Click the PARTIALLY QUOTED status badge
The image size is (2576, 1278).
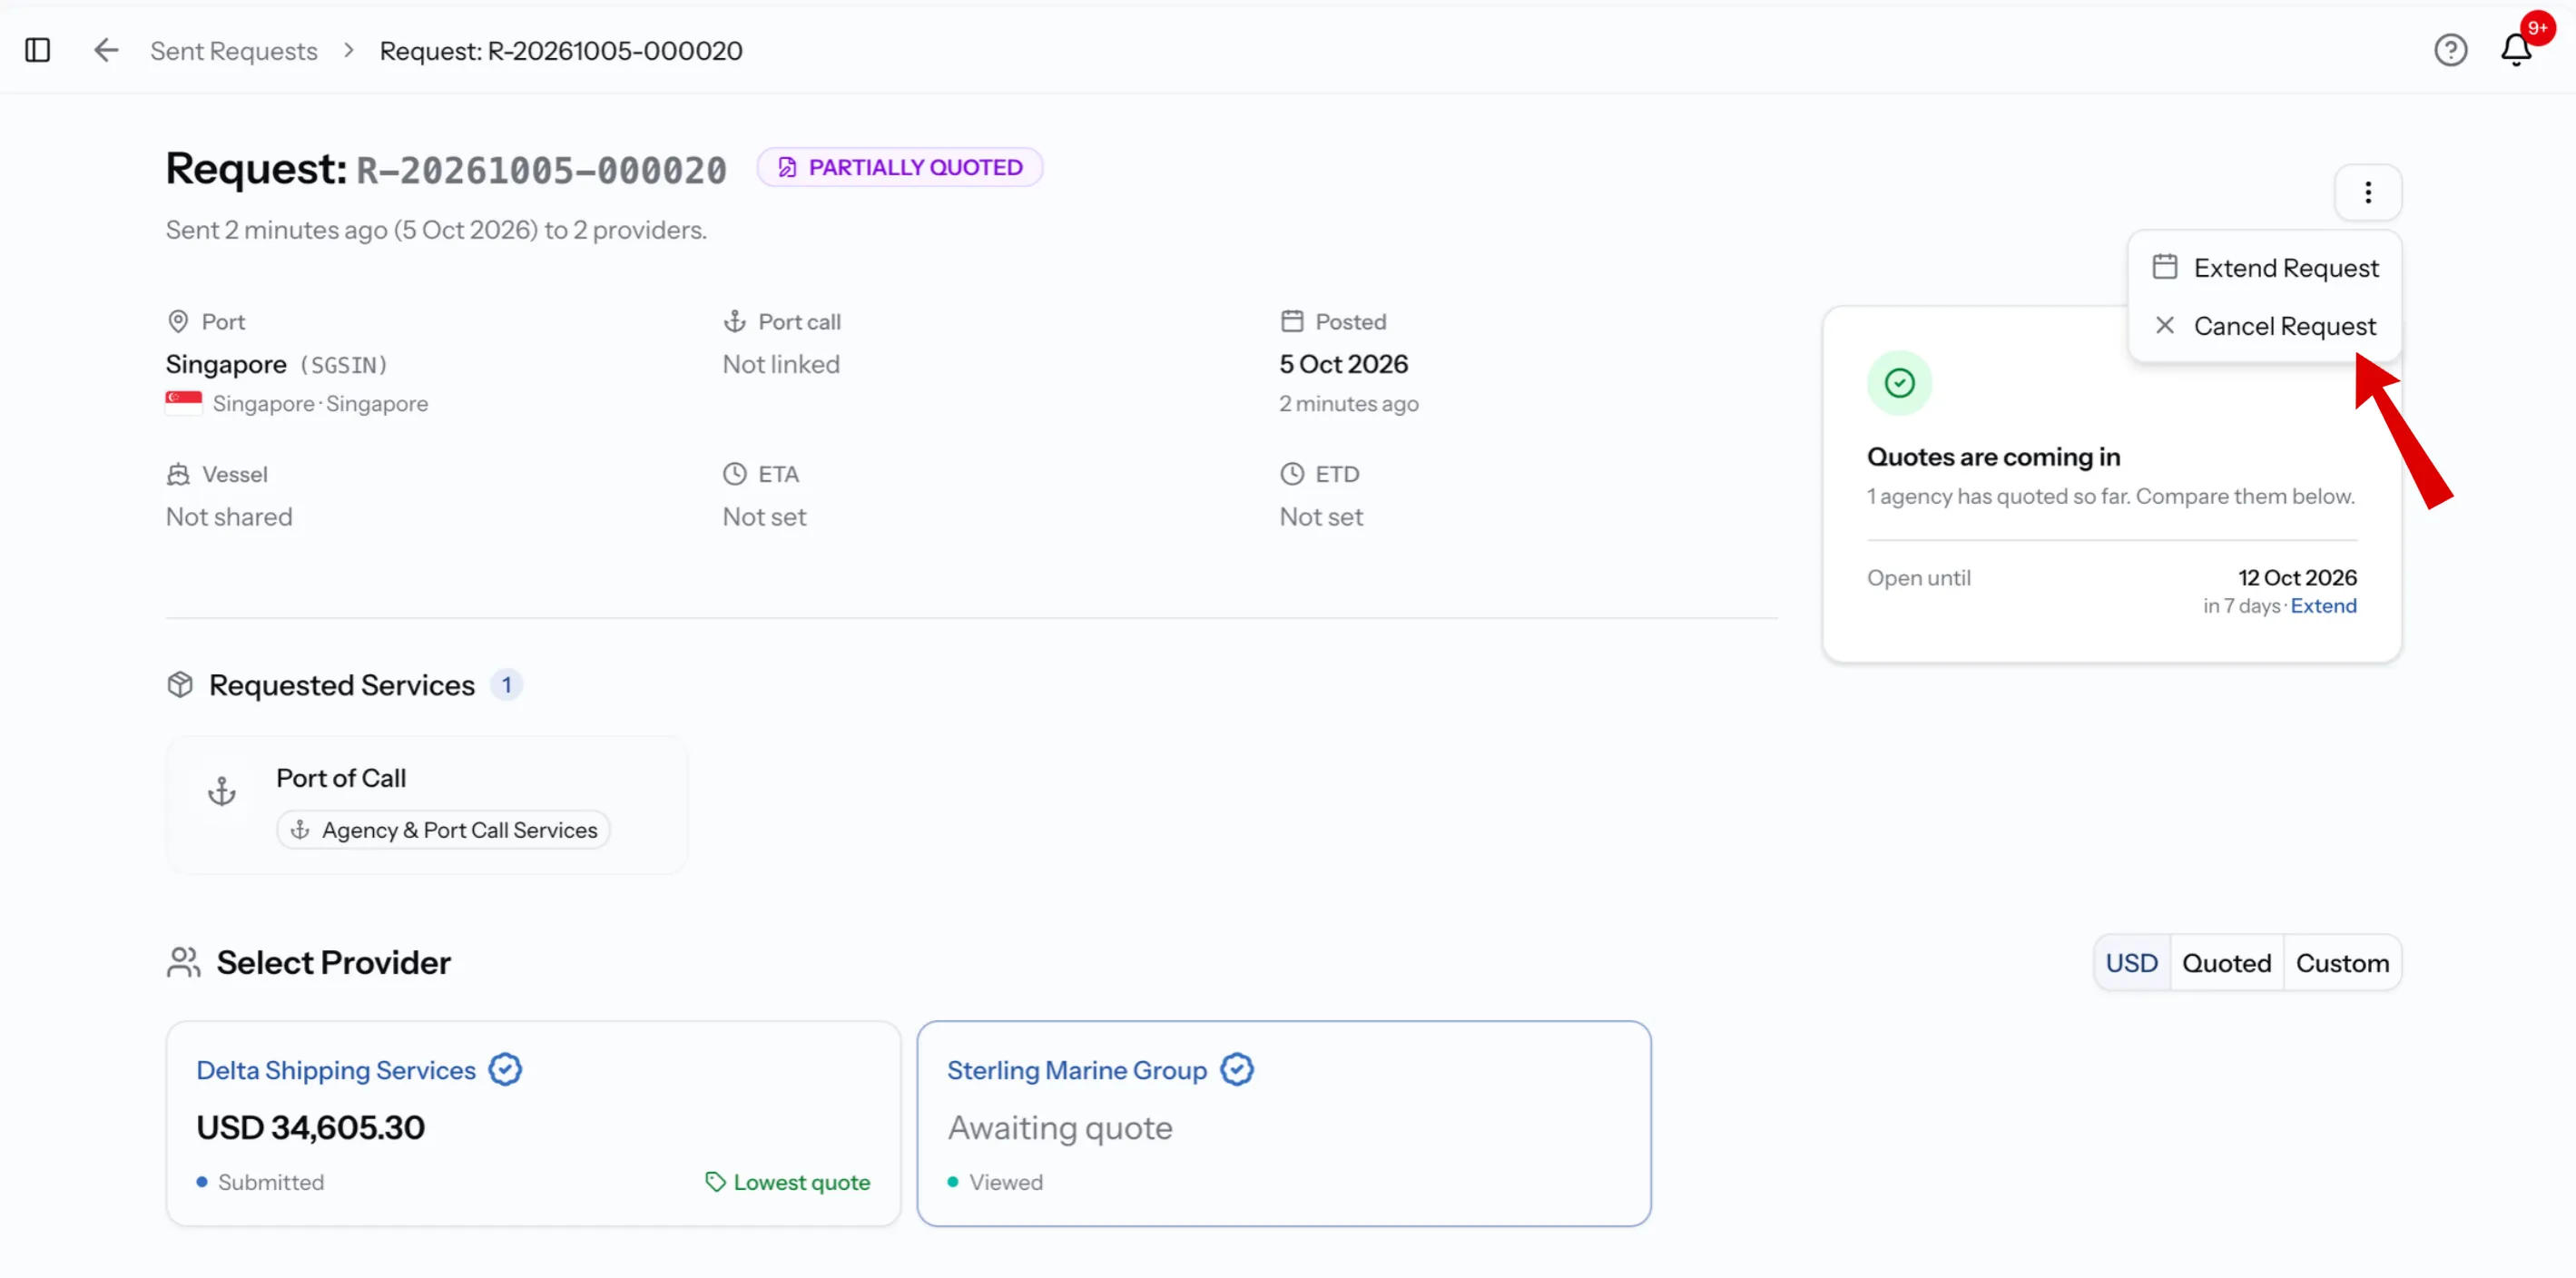(x=900, y=167)
